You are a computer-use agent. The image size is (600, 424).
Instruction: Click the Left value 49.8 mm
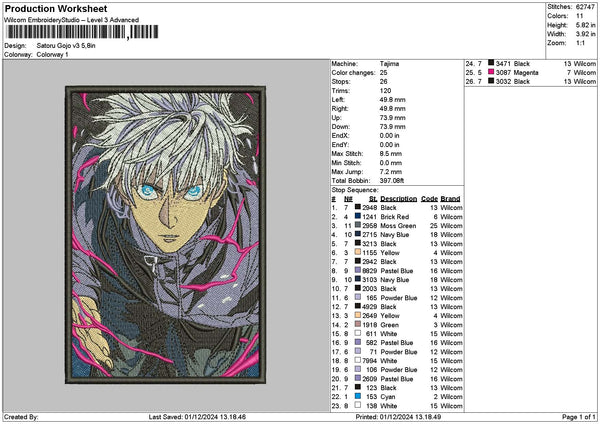tap(393, 99)
